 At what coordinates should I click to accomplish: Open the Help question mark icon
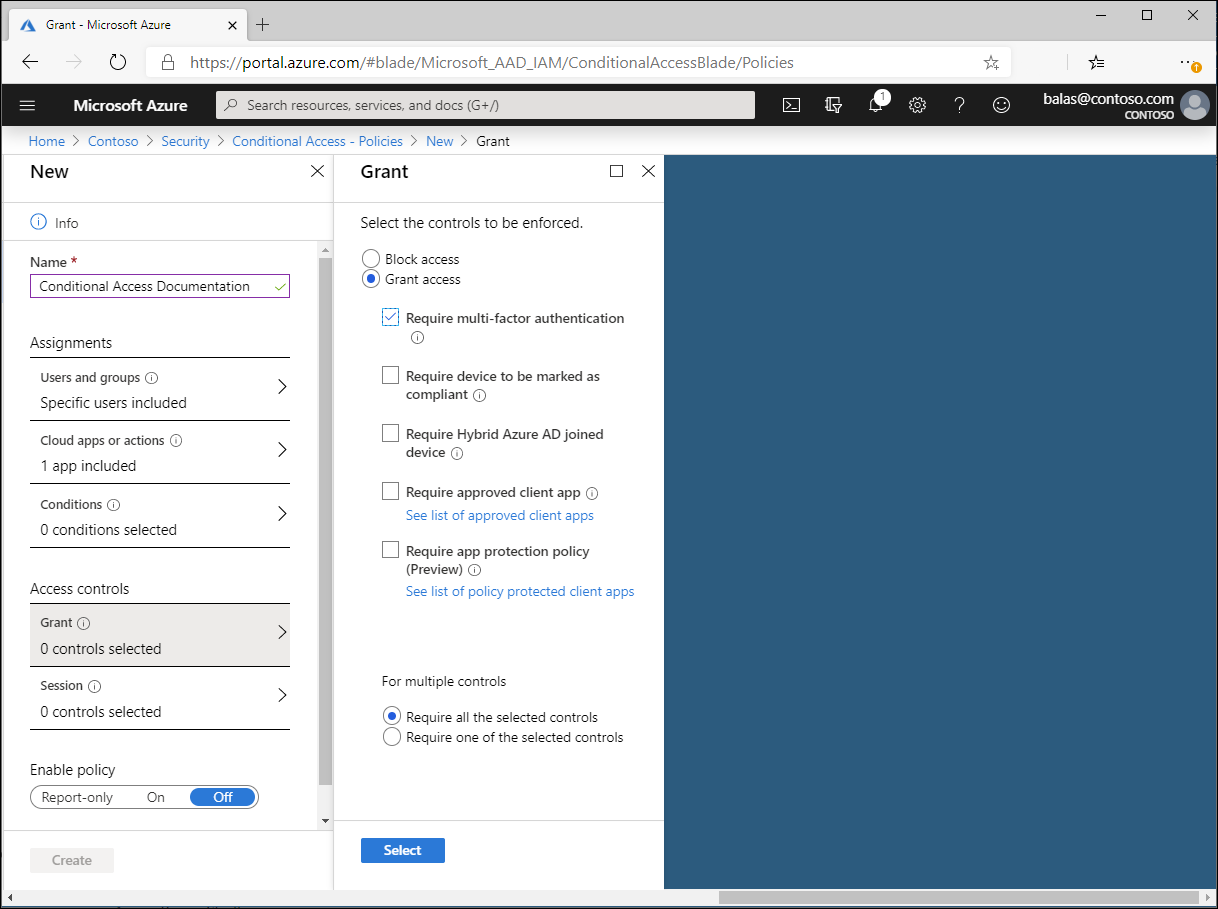pyautogui.click(x=959, y=105)
